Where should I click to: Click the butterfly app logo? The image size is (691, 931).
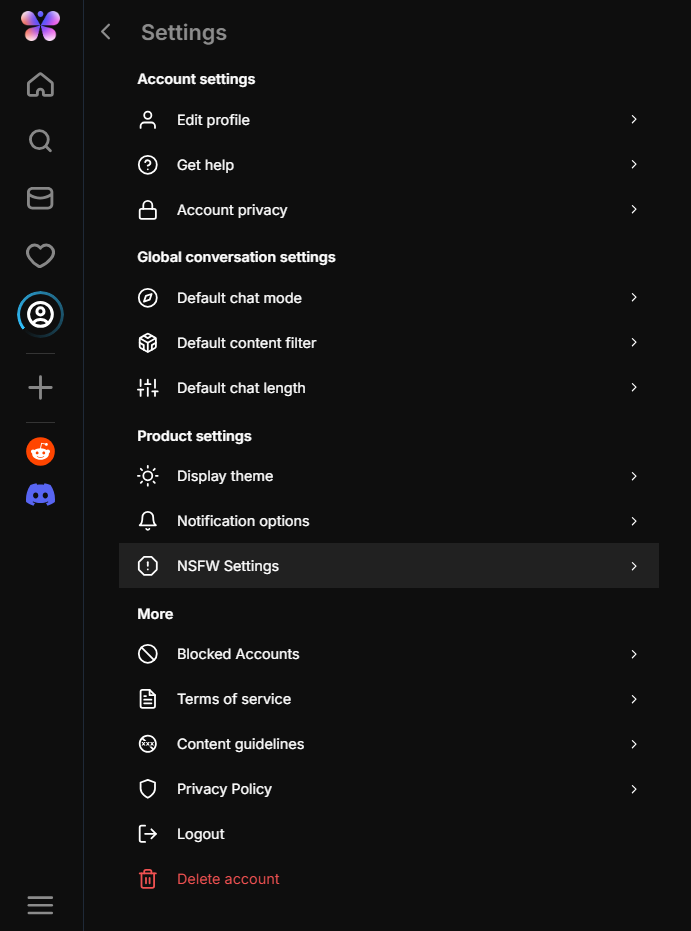point(40,26)
